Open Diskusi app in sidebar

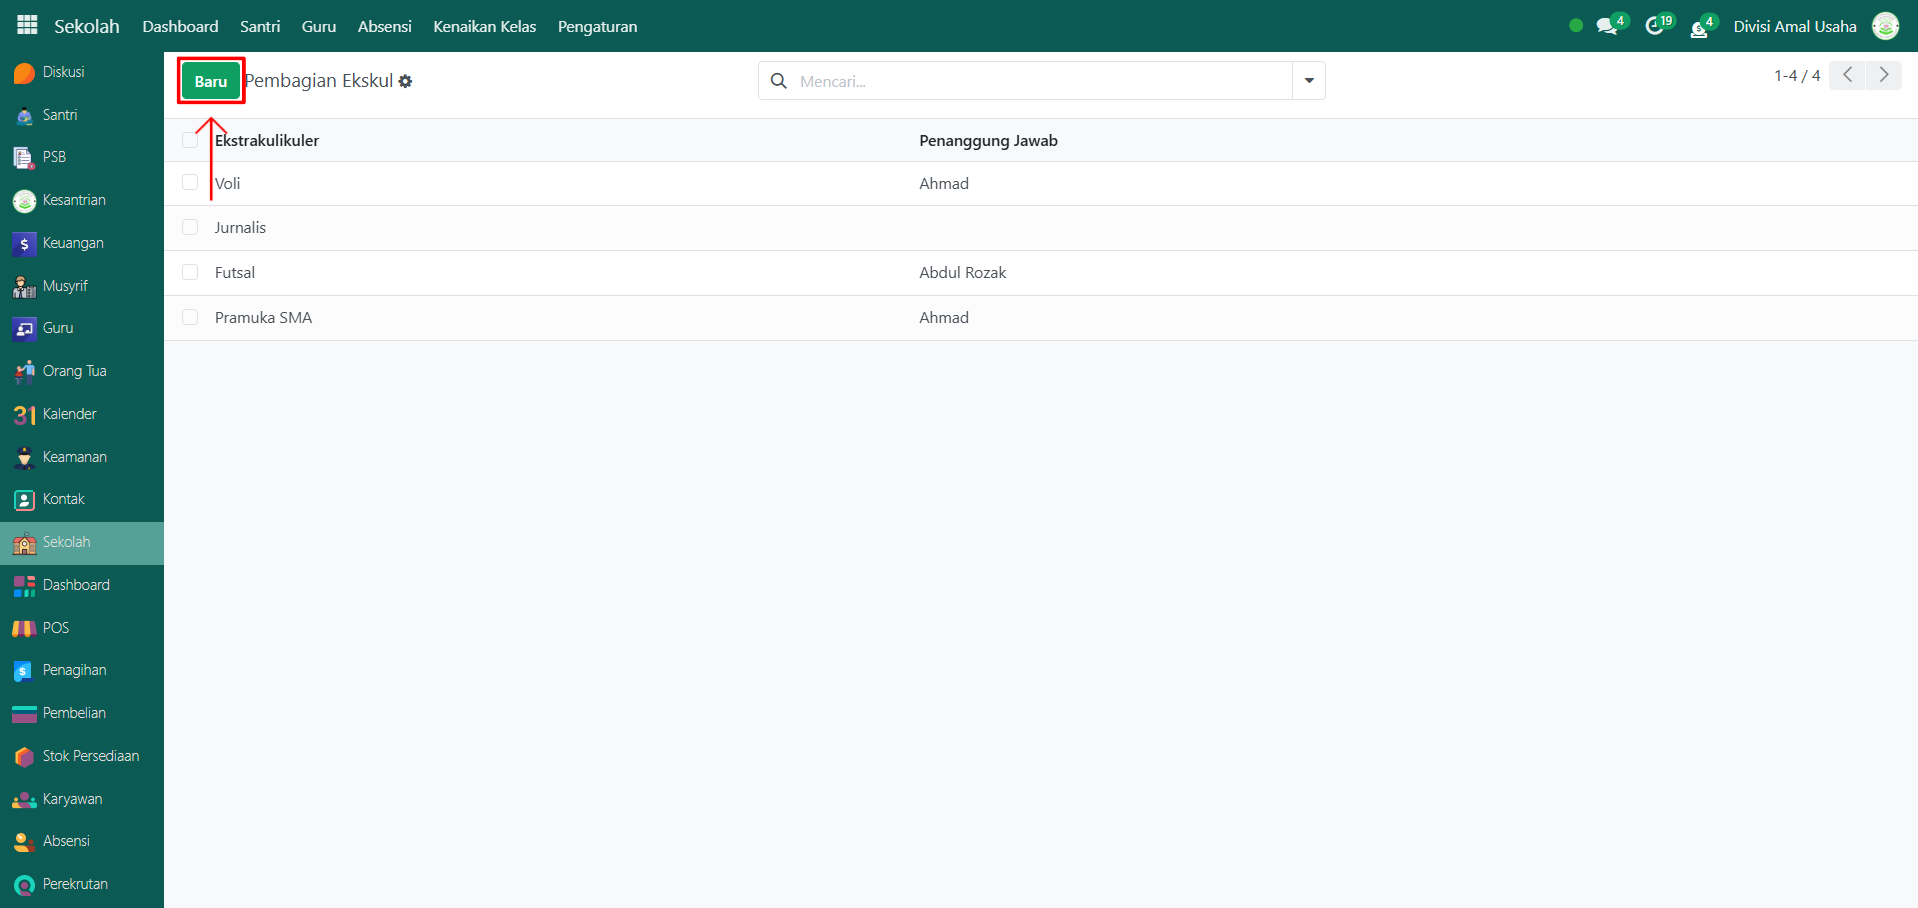point(63,72)
